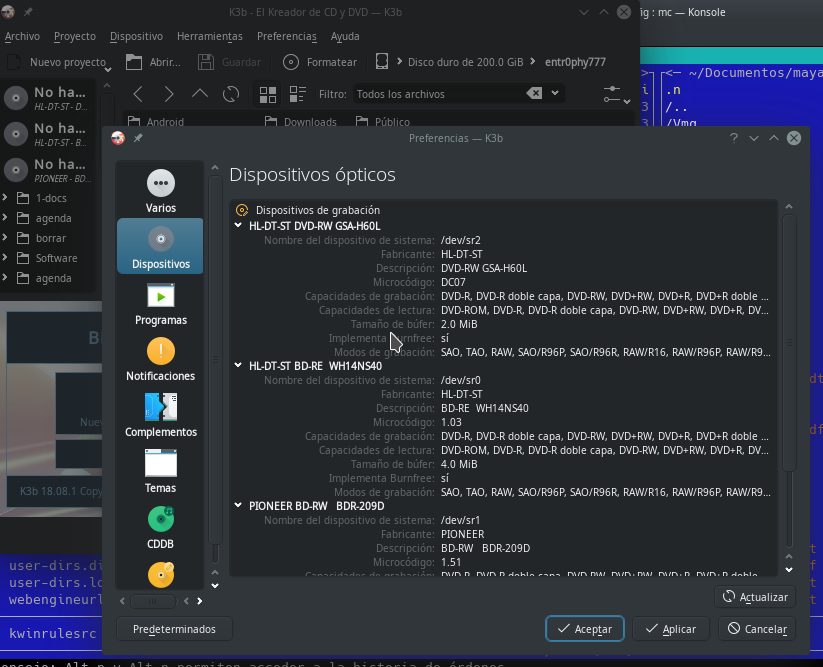This screenshot has height=667, width=823.
Task: Click the storage device icon in breadcrumb
Action: pyautogui.click(x=382, y=62)
